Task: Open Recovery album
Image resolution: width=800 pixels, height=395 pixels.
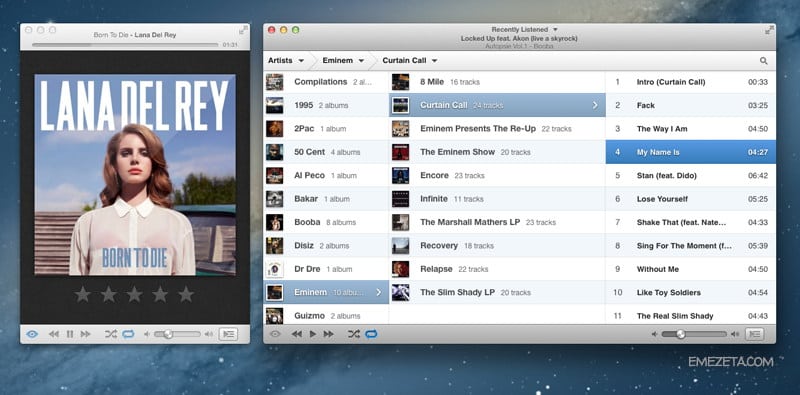Action: [497, 245]
